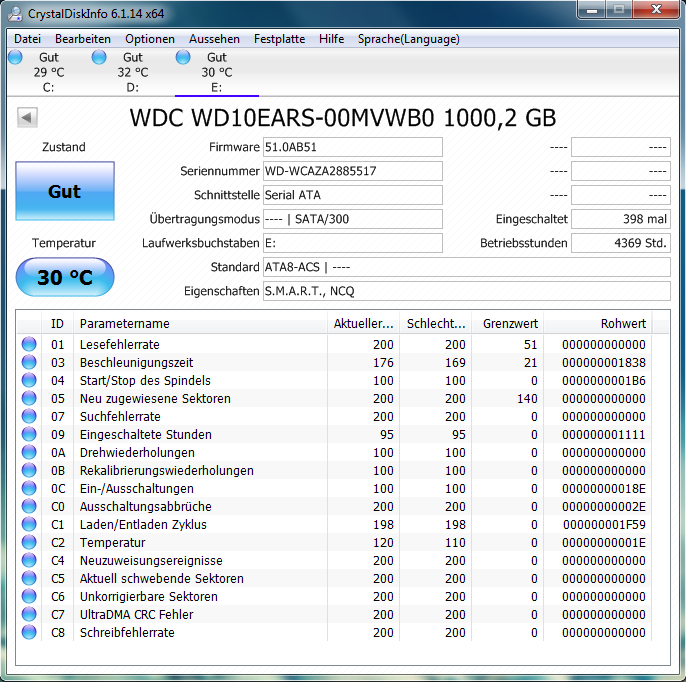Open the Sprache(Language) menu
The width and height of the screenshot is (686, 682).
tap(409, 39)
